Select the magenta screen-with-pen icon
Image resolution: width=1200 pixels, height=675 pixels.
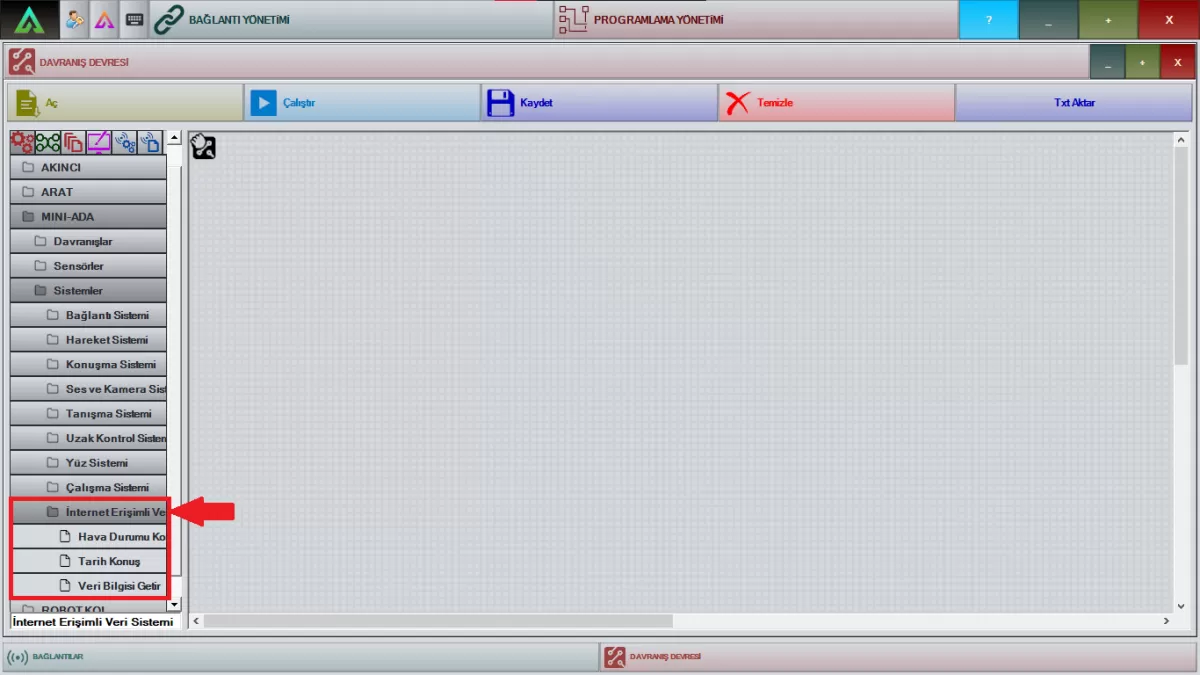click(x=99, y=143)
